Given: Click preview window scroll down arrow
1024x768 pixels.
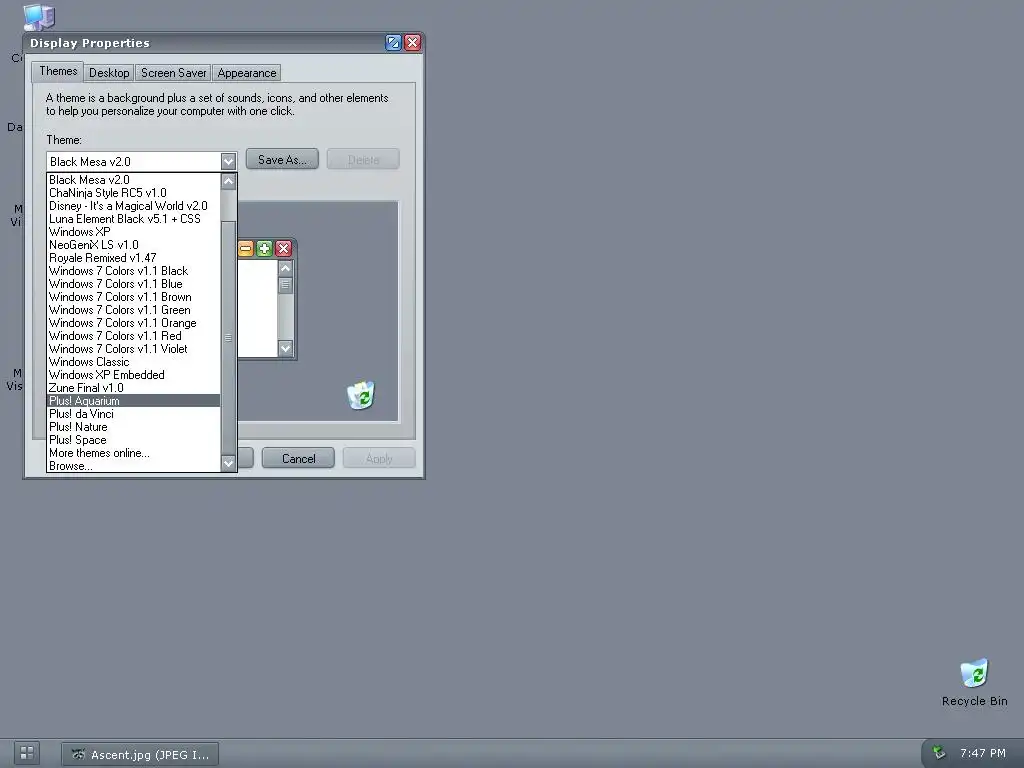Looking at the screenshot, I should 285,348.
